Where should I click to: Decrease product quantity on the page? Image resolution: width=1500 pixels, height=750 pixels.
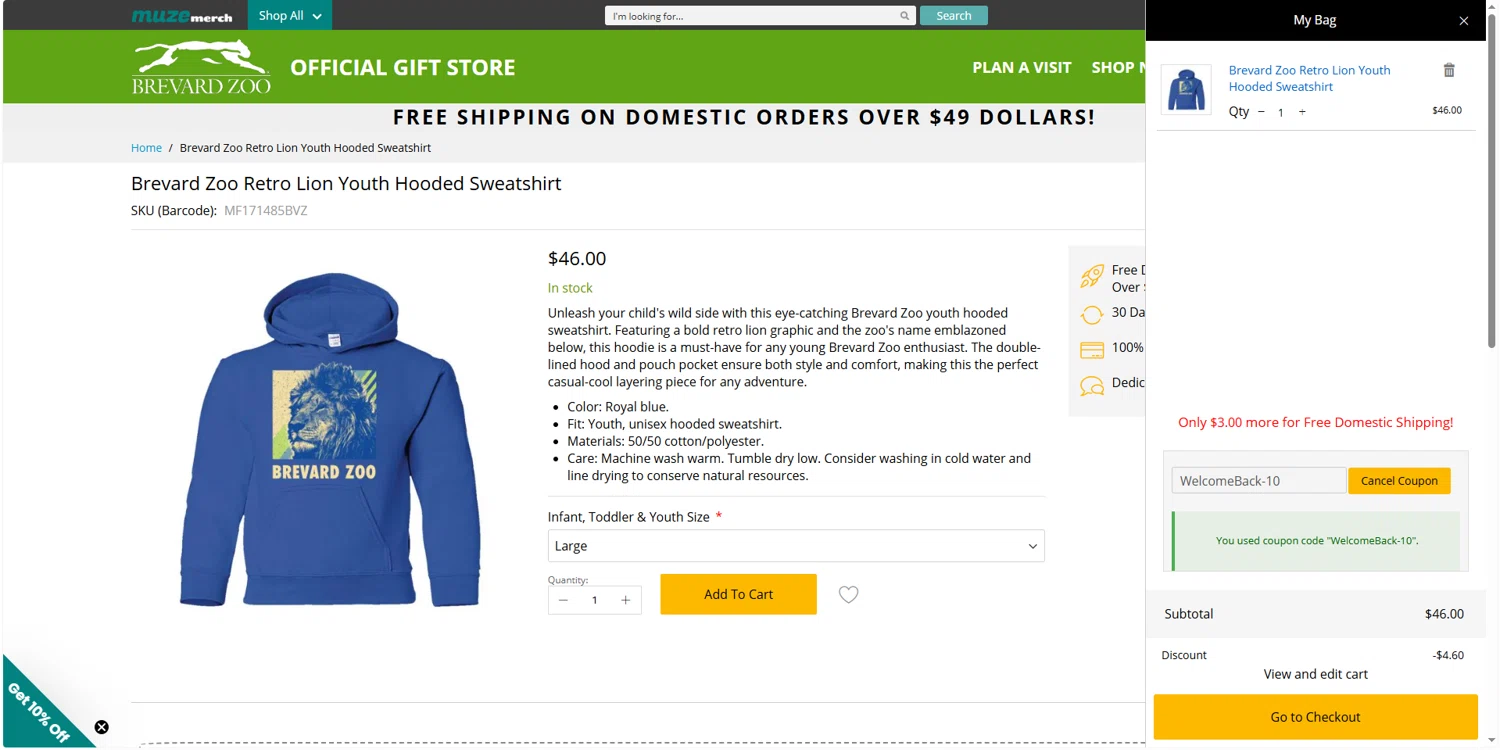point(563,600)
